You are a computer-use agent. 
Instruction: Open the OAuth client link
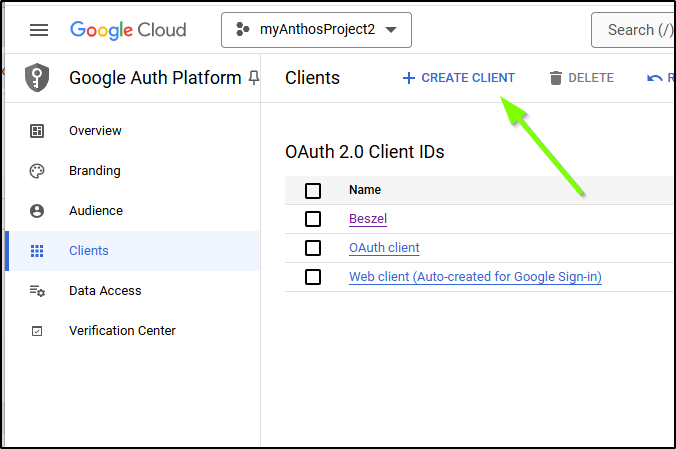click(384, 248)
